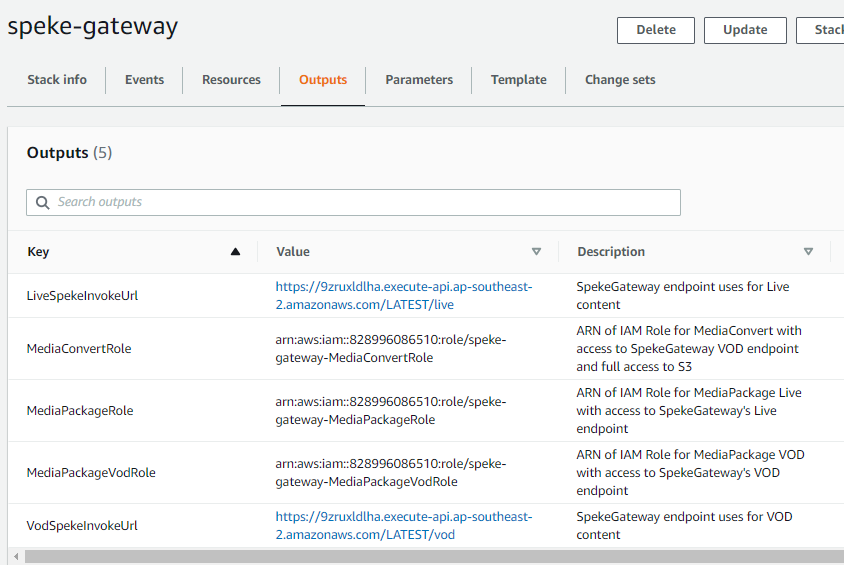
Task: Click the horizontal scrollbar track
Action: click(x=430, y=556)
